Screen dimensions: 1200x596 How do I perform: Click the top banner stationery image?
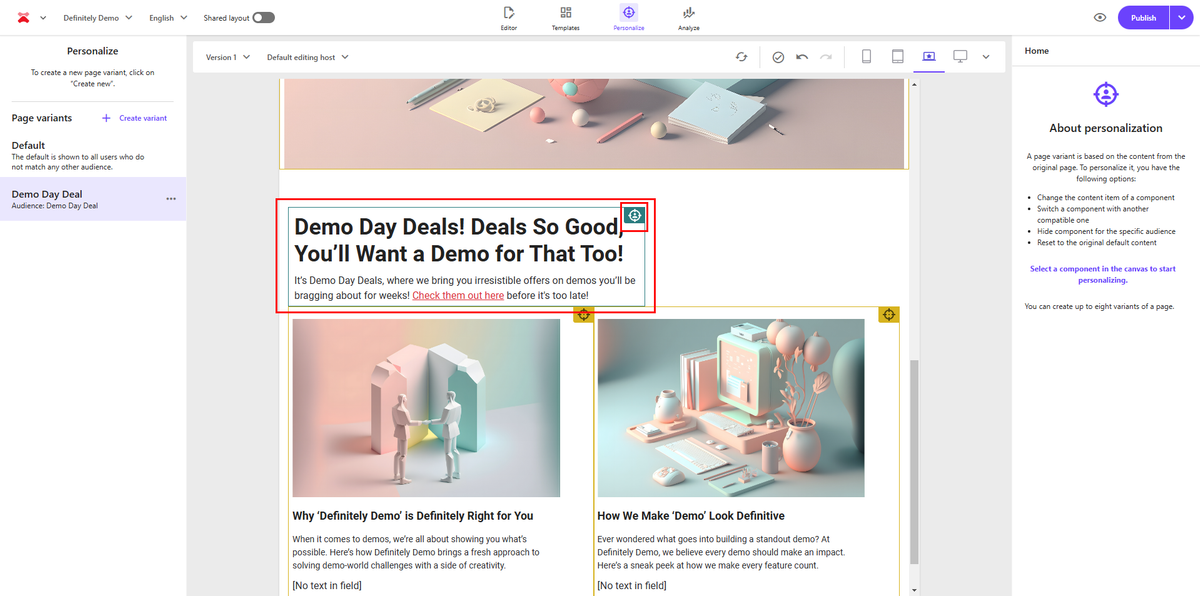pos(594,124)
